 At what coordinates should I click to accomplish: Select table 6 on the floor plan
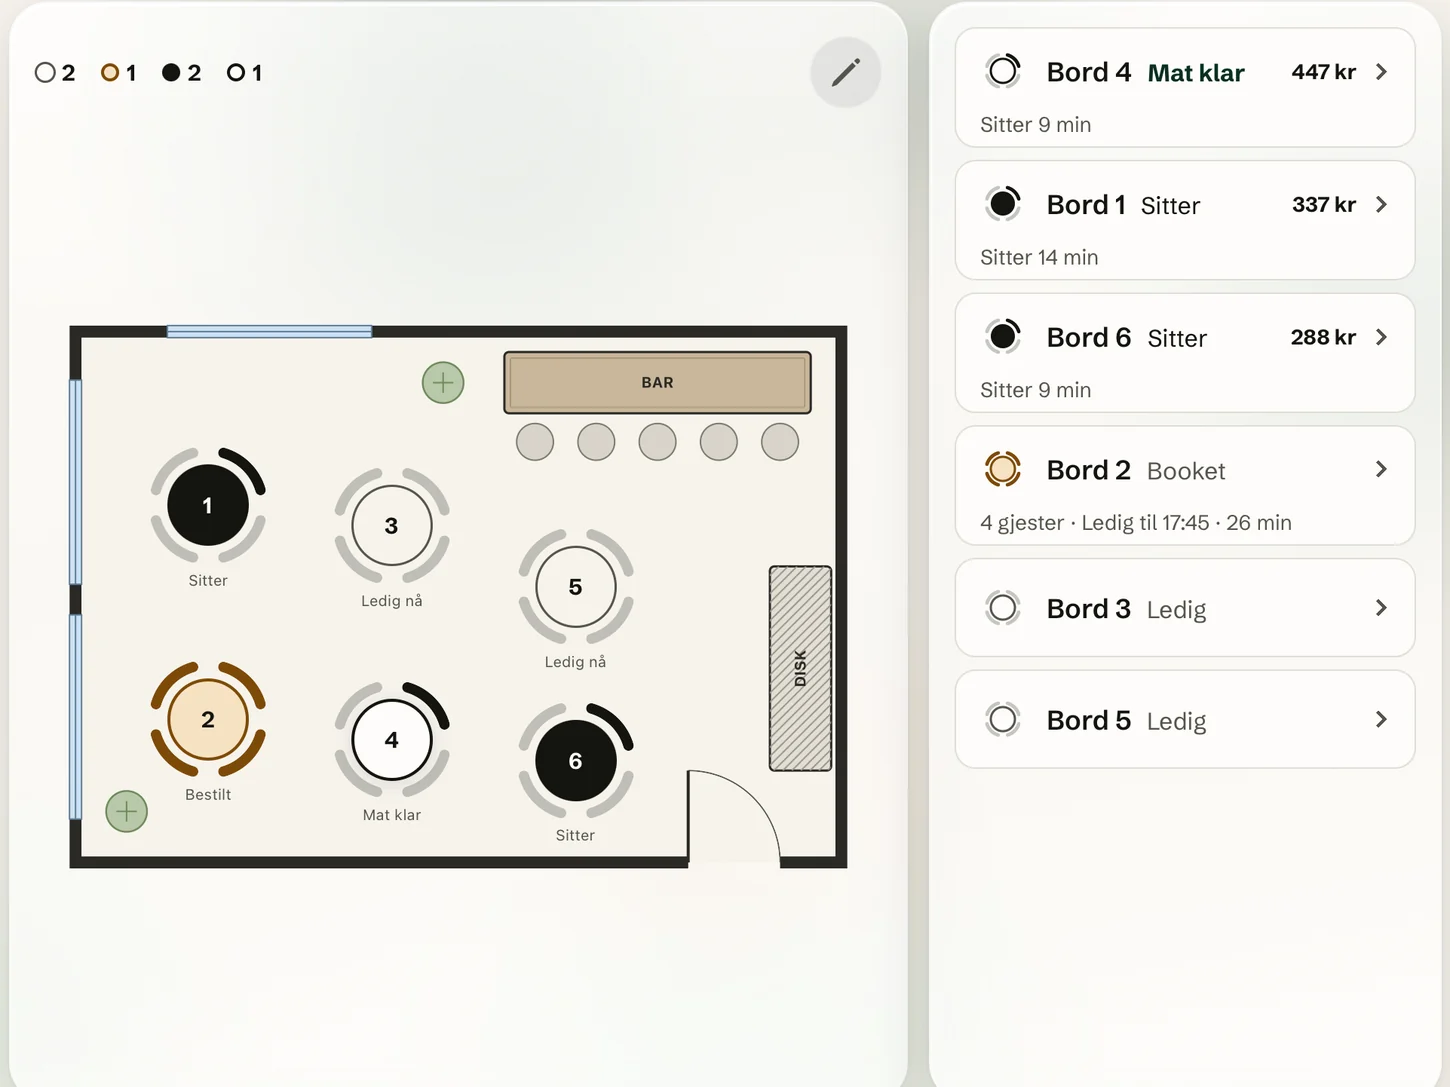pyautogui.click(x=575, y=761)
